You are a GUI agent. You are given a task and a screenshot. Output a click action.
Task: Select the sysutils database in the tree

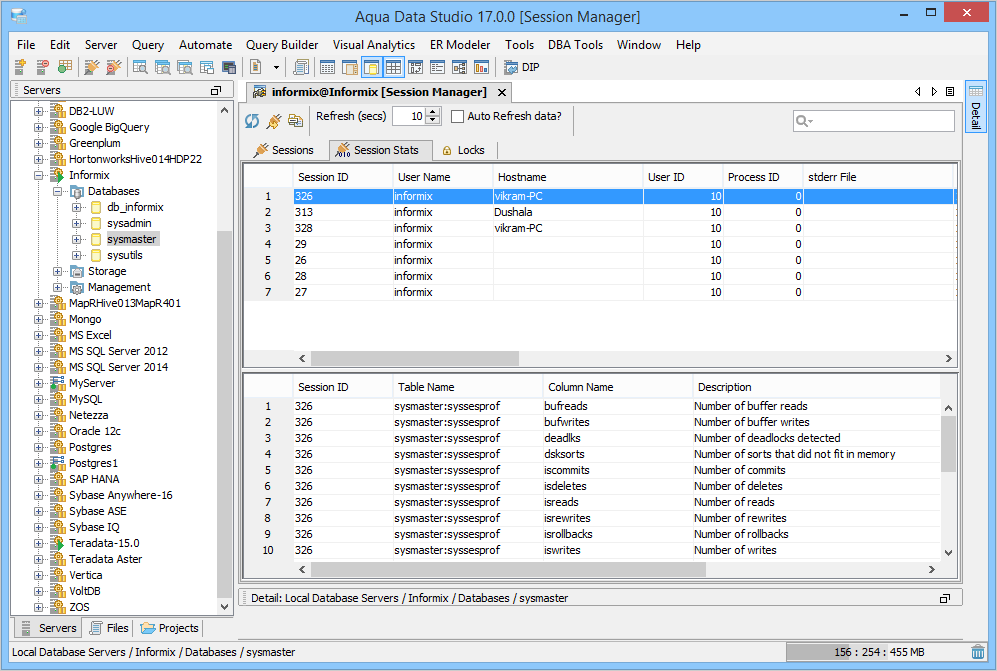[x=125, y=255]
